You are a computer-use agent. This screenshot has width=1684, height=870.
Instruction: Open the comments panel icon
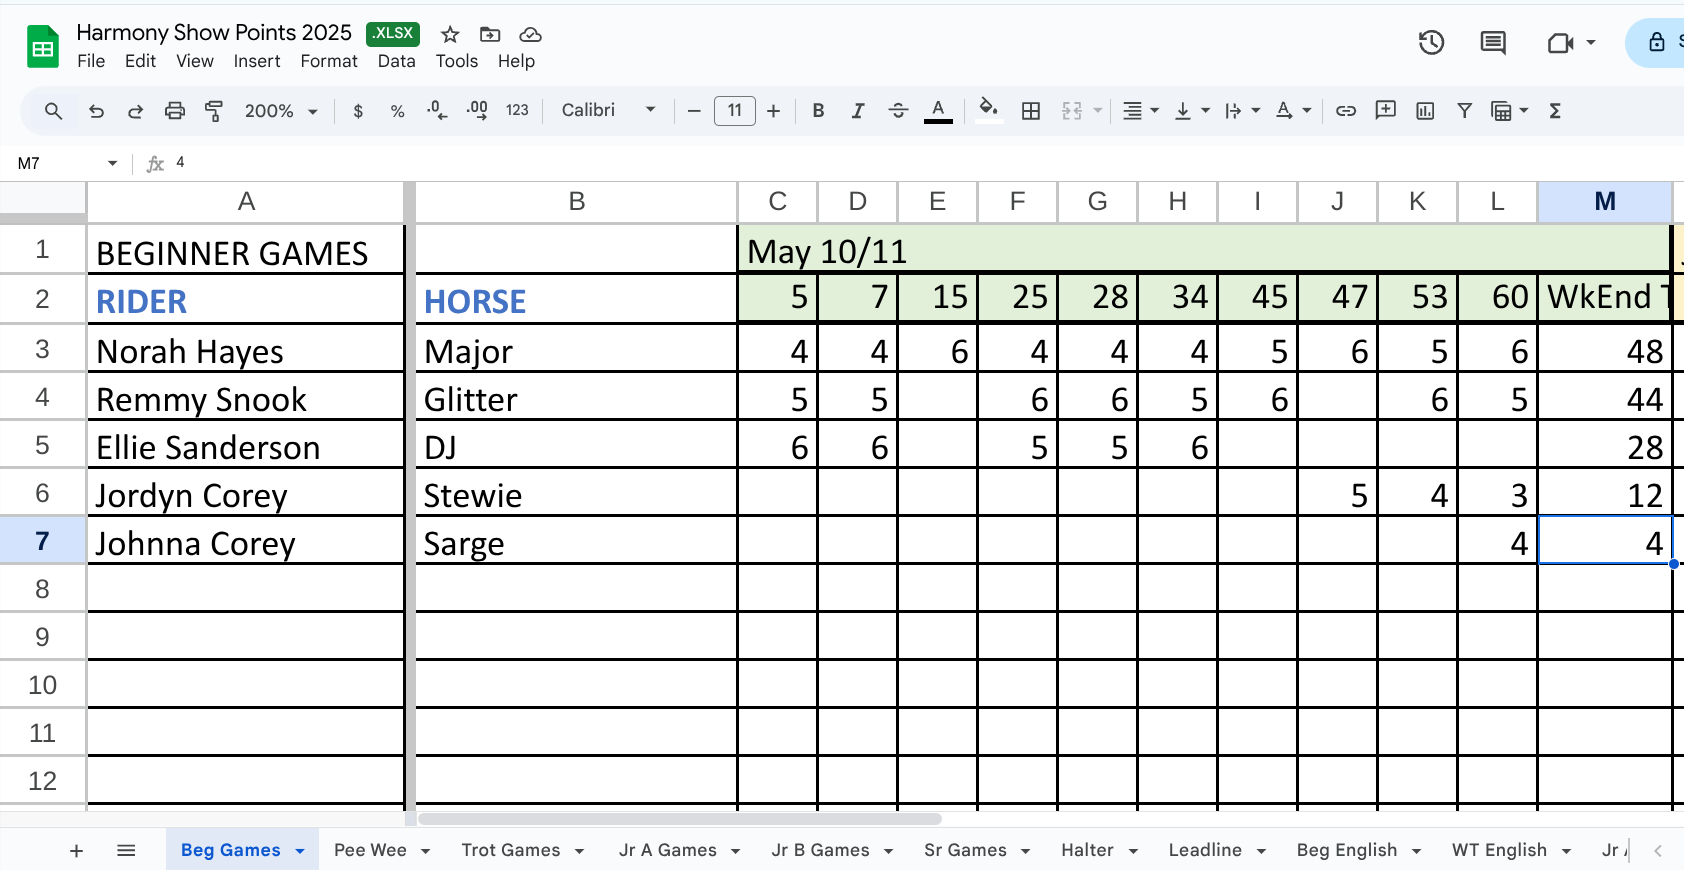tap(1493, 43)
